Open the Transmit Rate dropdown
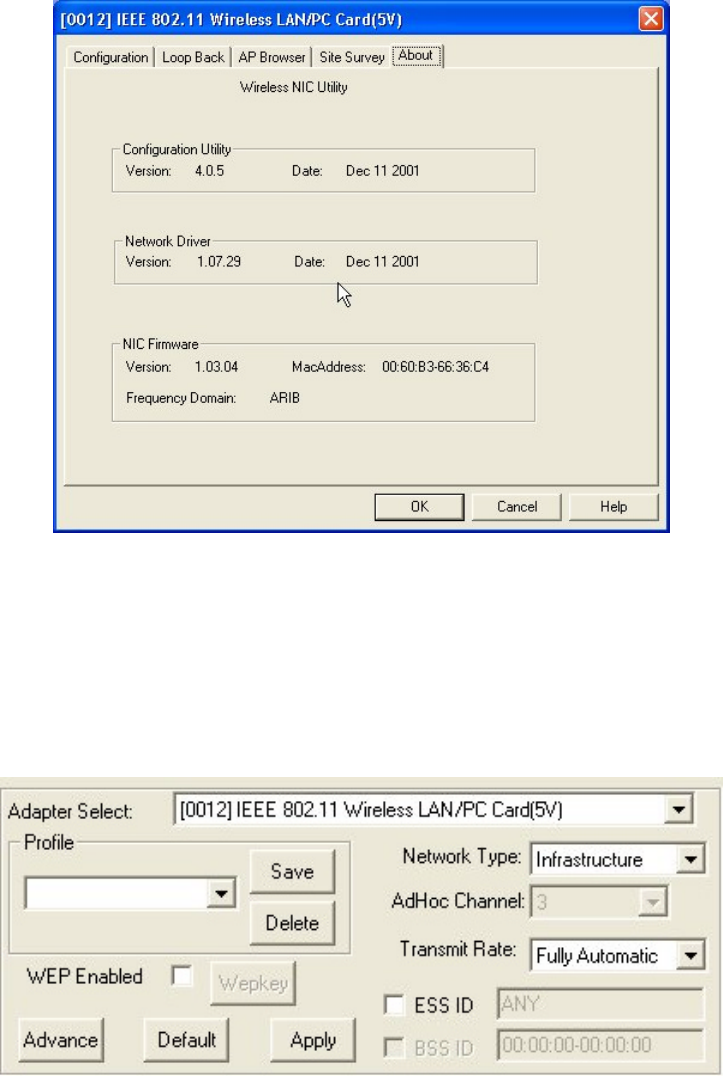 [x=690, y=955]
